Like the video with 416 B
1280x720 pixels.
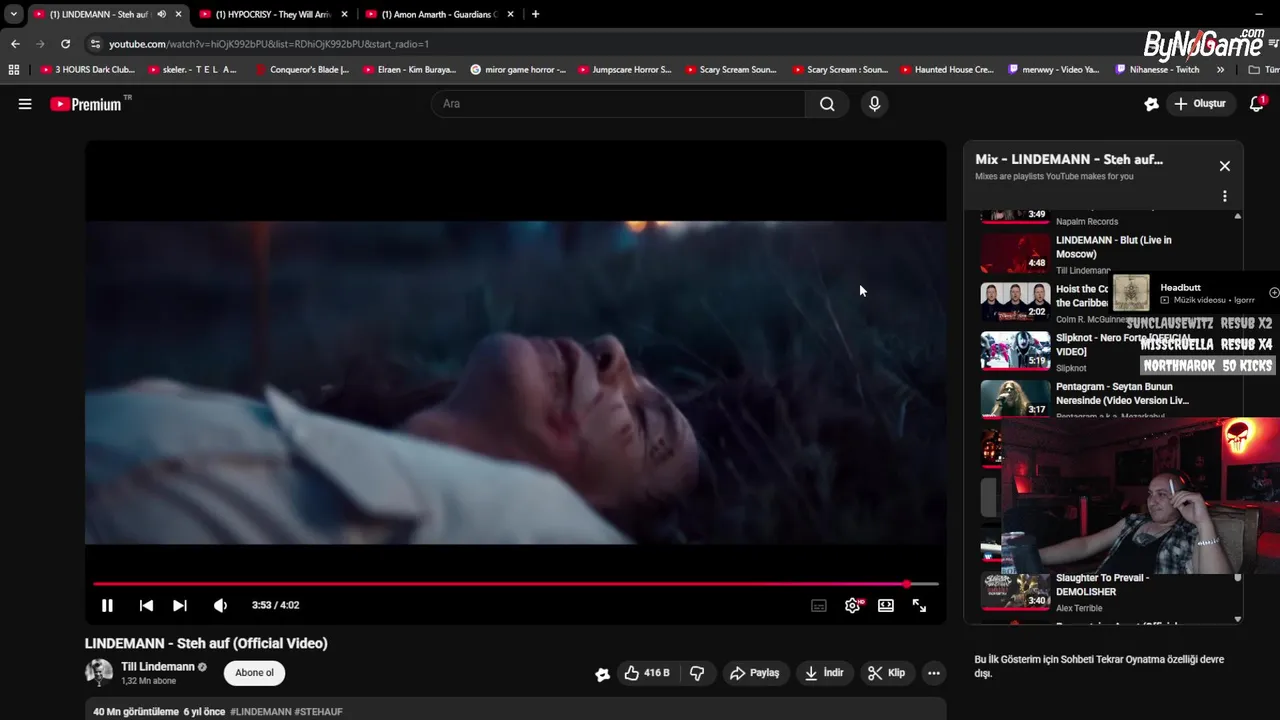647,673
